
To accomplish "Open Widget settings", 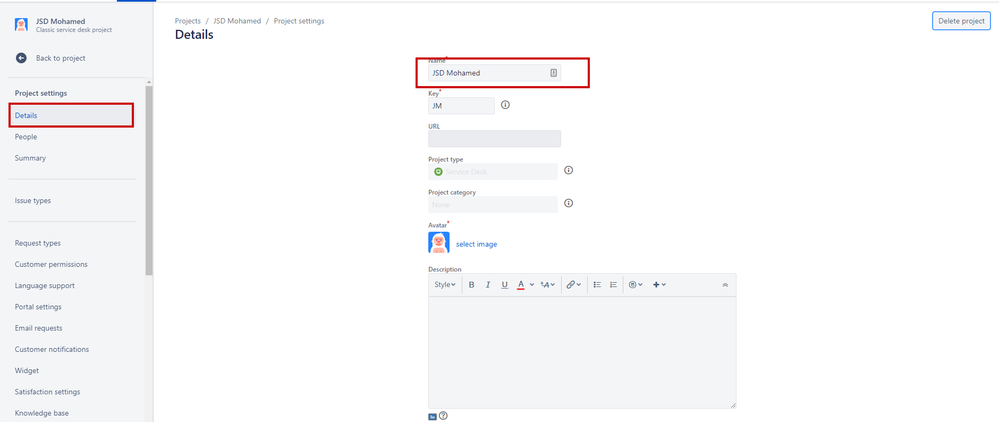I will pos(27,370).
